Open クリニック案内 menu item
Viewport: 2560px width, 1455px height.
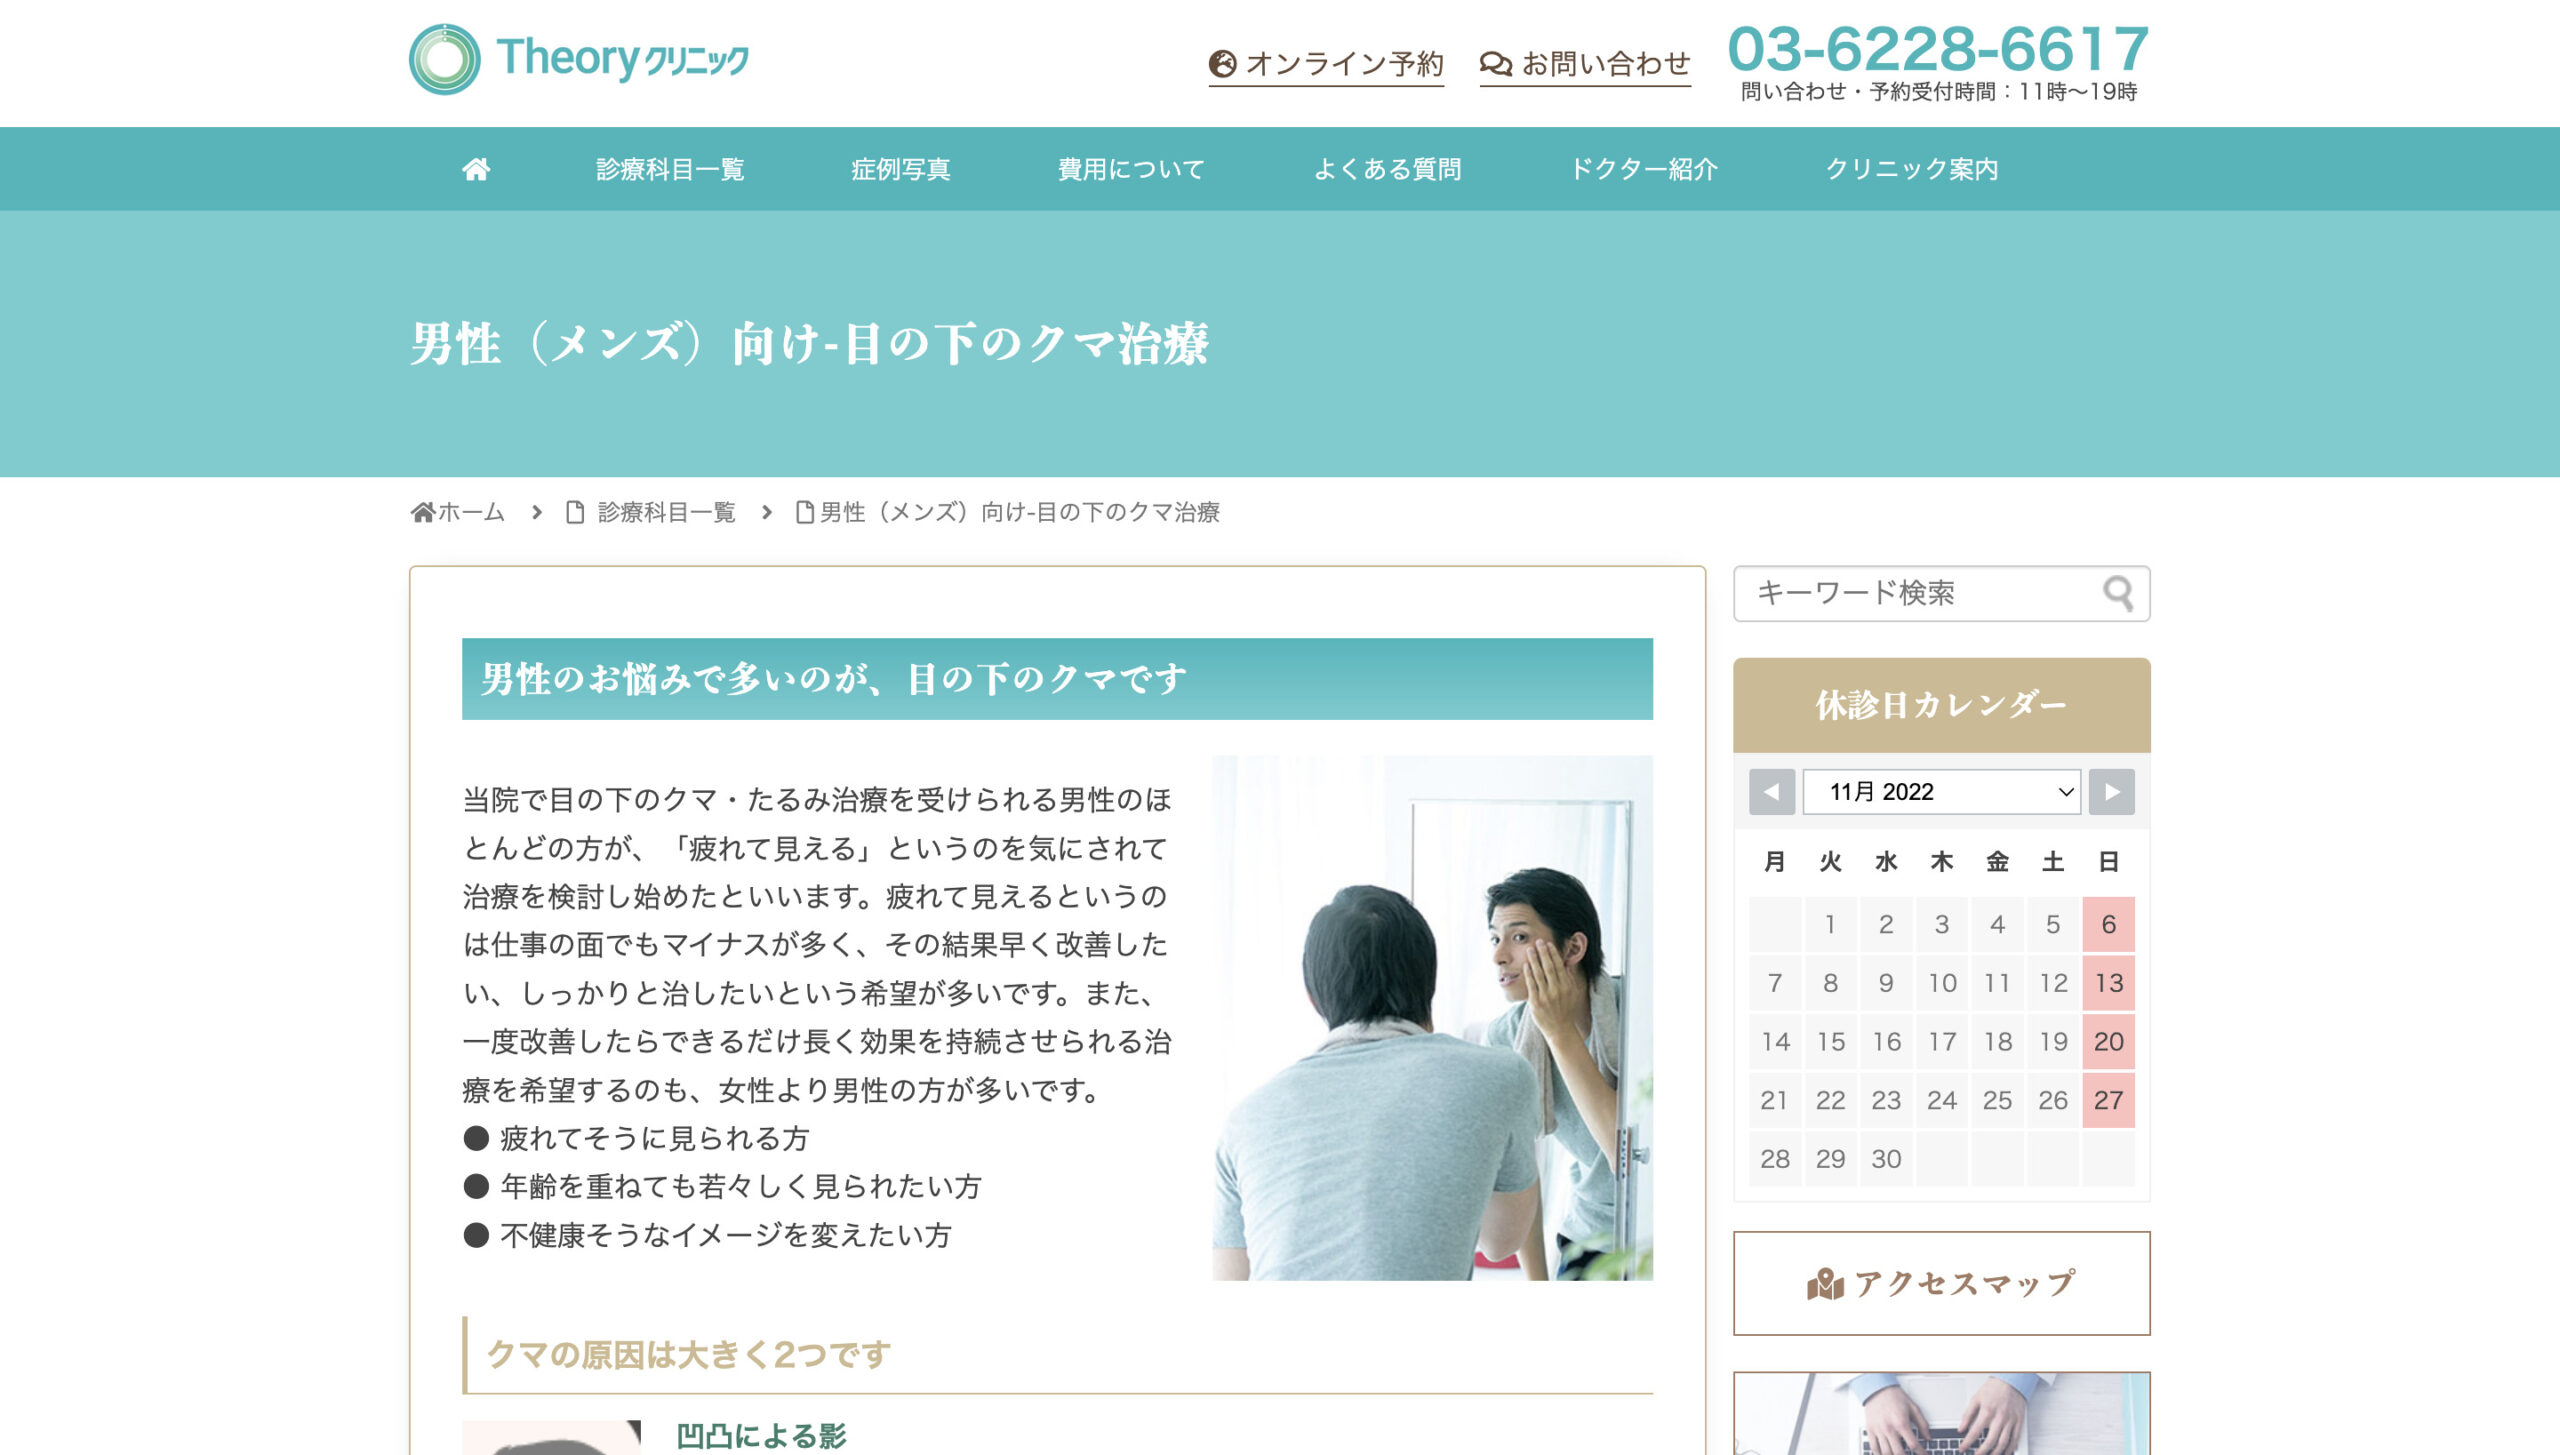pos(1911,169)
